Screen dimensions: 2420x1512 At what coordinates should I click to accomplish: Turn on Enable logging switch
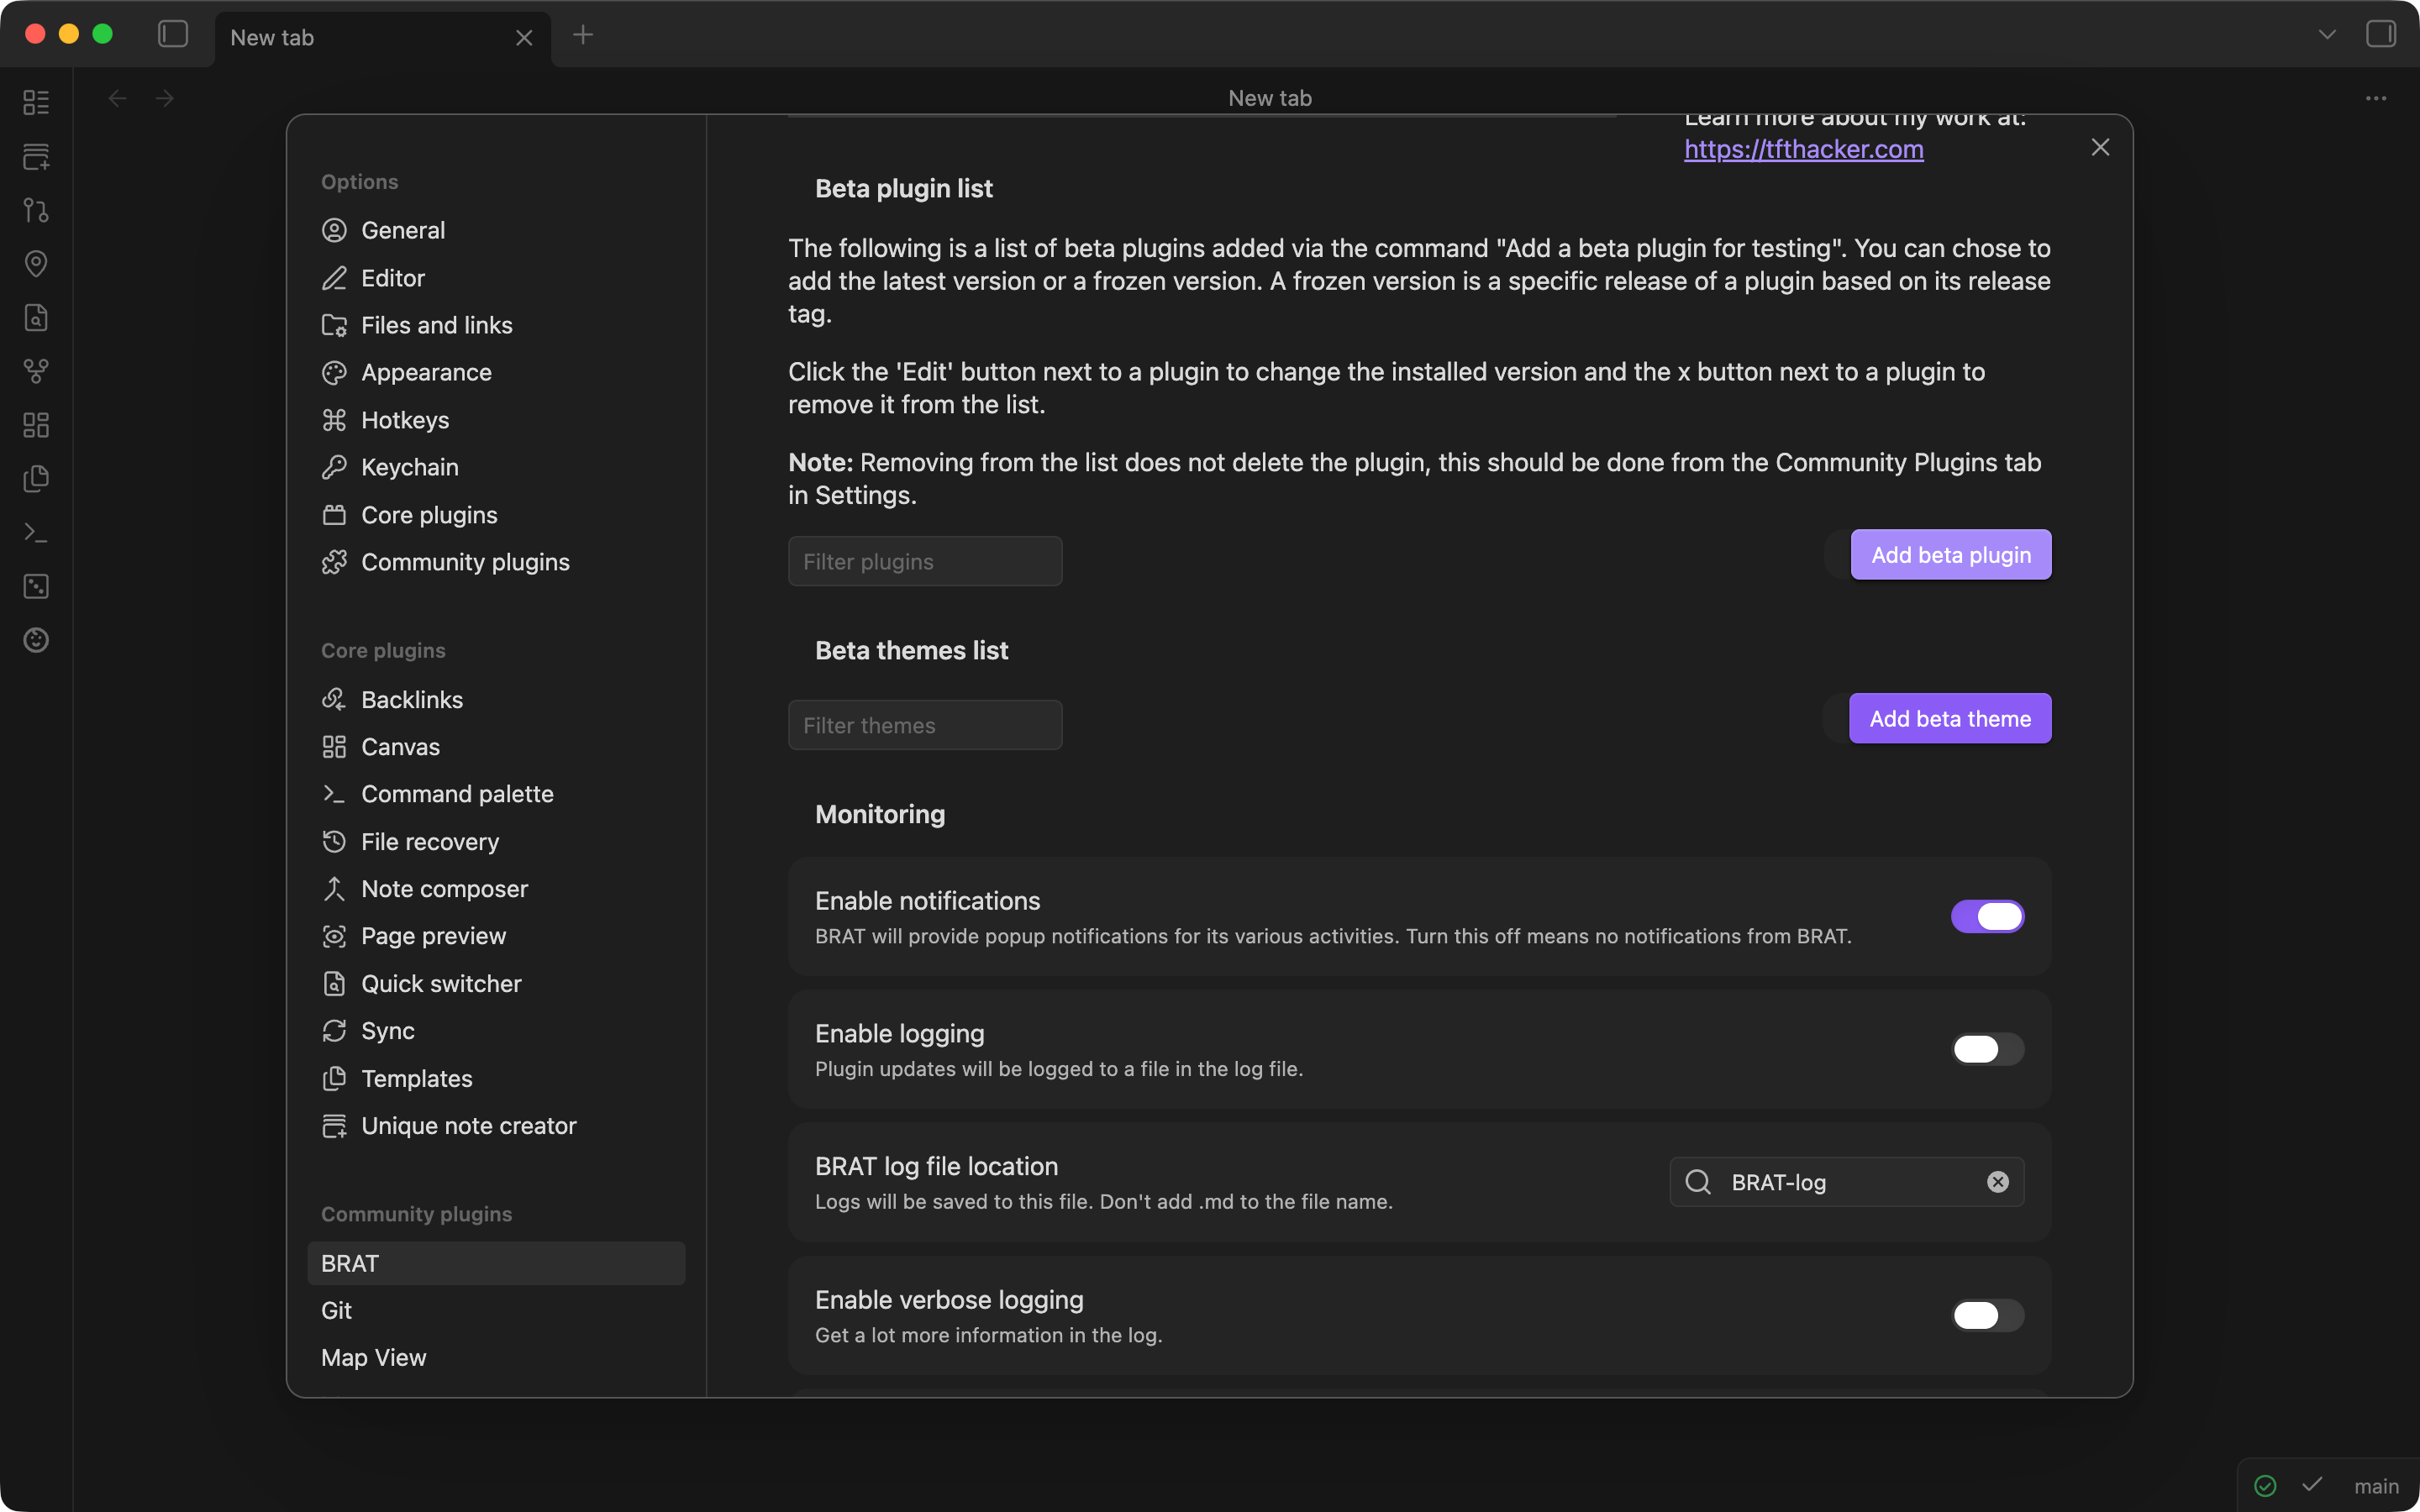(1987, 1049)
